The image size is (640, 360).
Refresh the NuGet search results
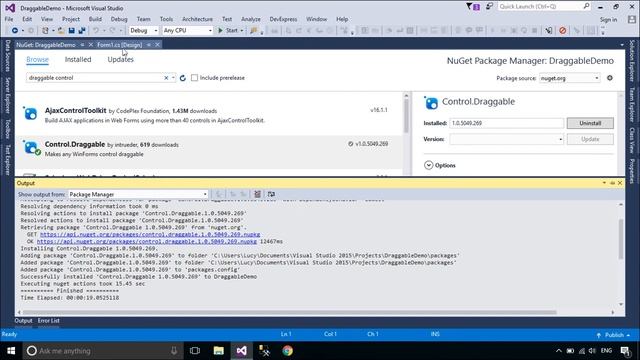coord(183,78)
